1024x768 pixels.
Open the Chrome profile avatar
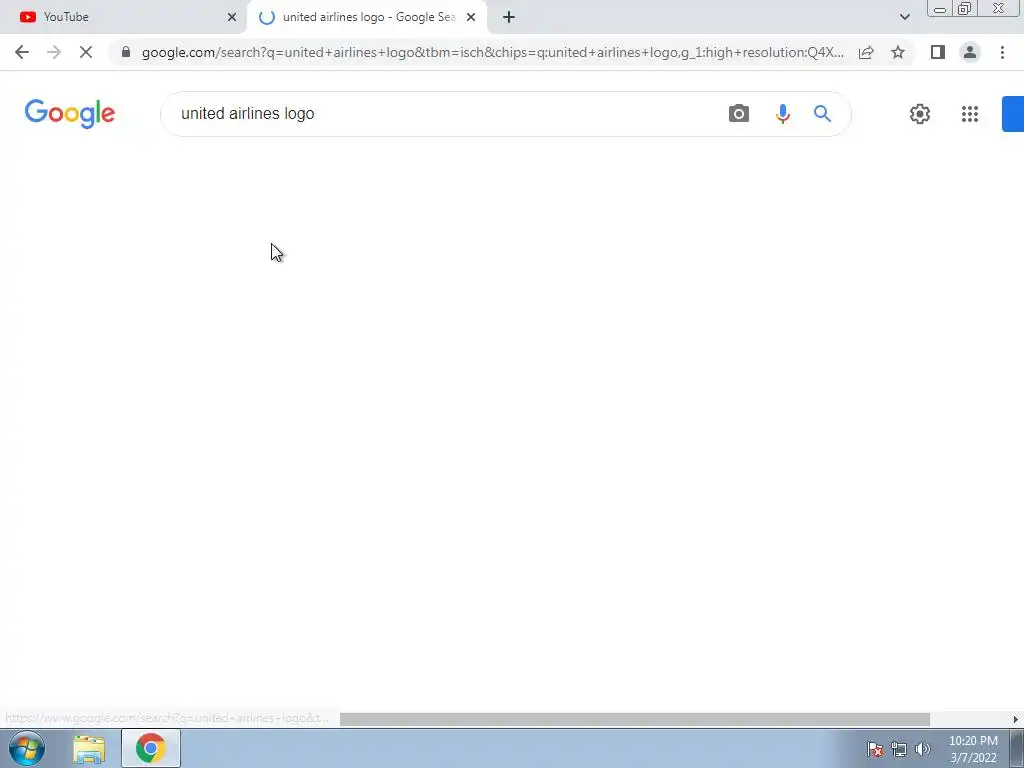(x=970, y=52)
